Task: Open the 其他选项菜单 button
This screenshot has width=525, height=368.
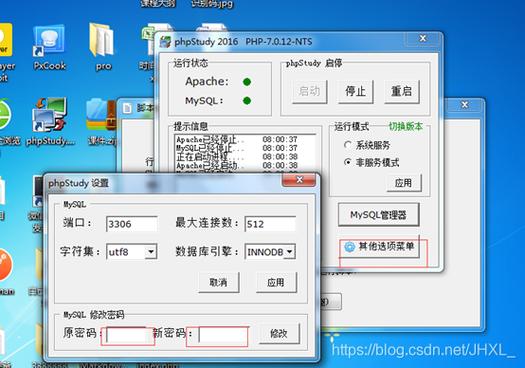Action: [x=379, y=247]
